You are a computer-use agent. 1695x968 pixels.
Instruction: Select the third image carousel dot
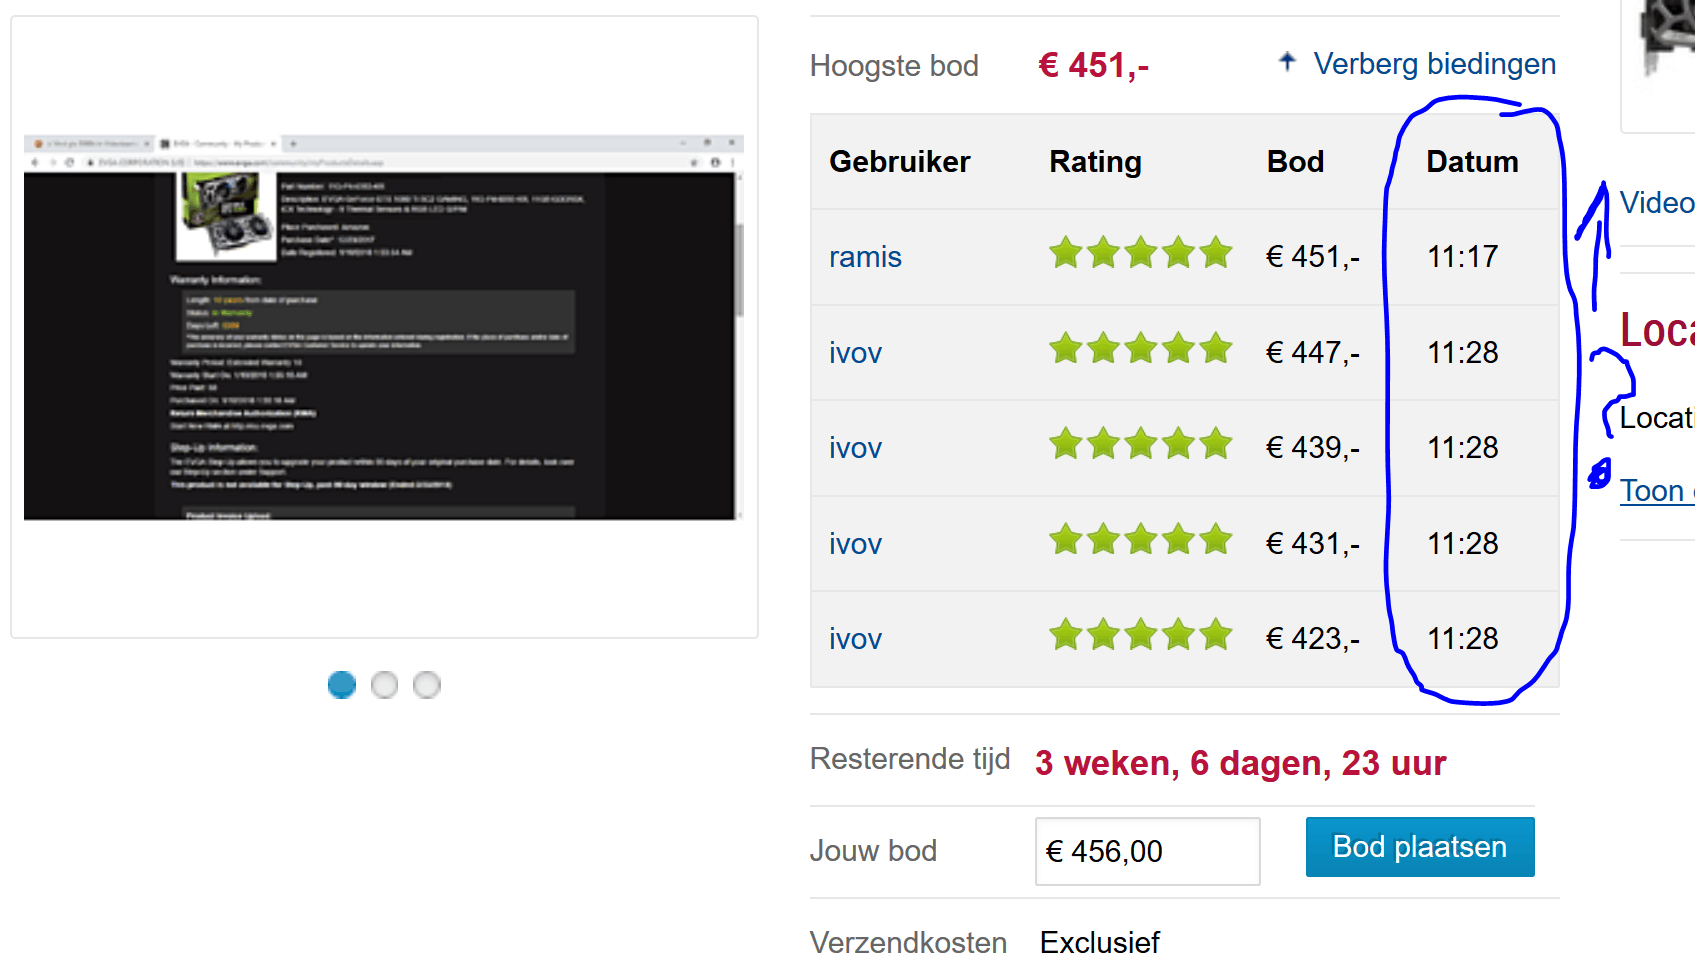(427, 685)
